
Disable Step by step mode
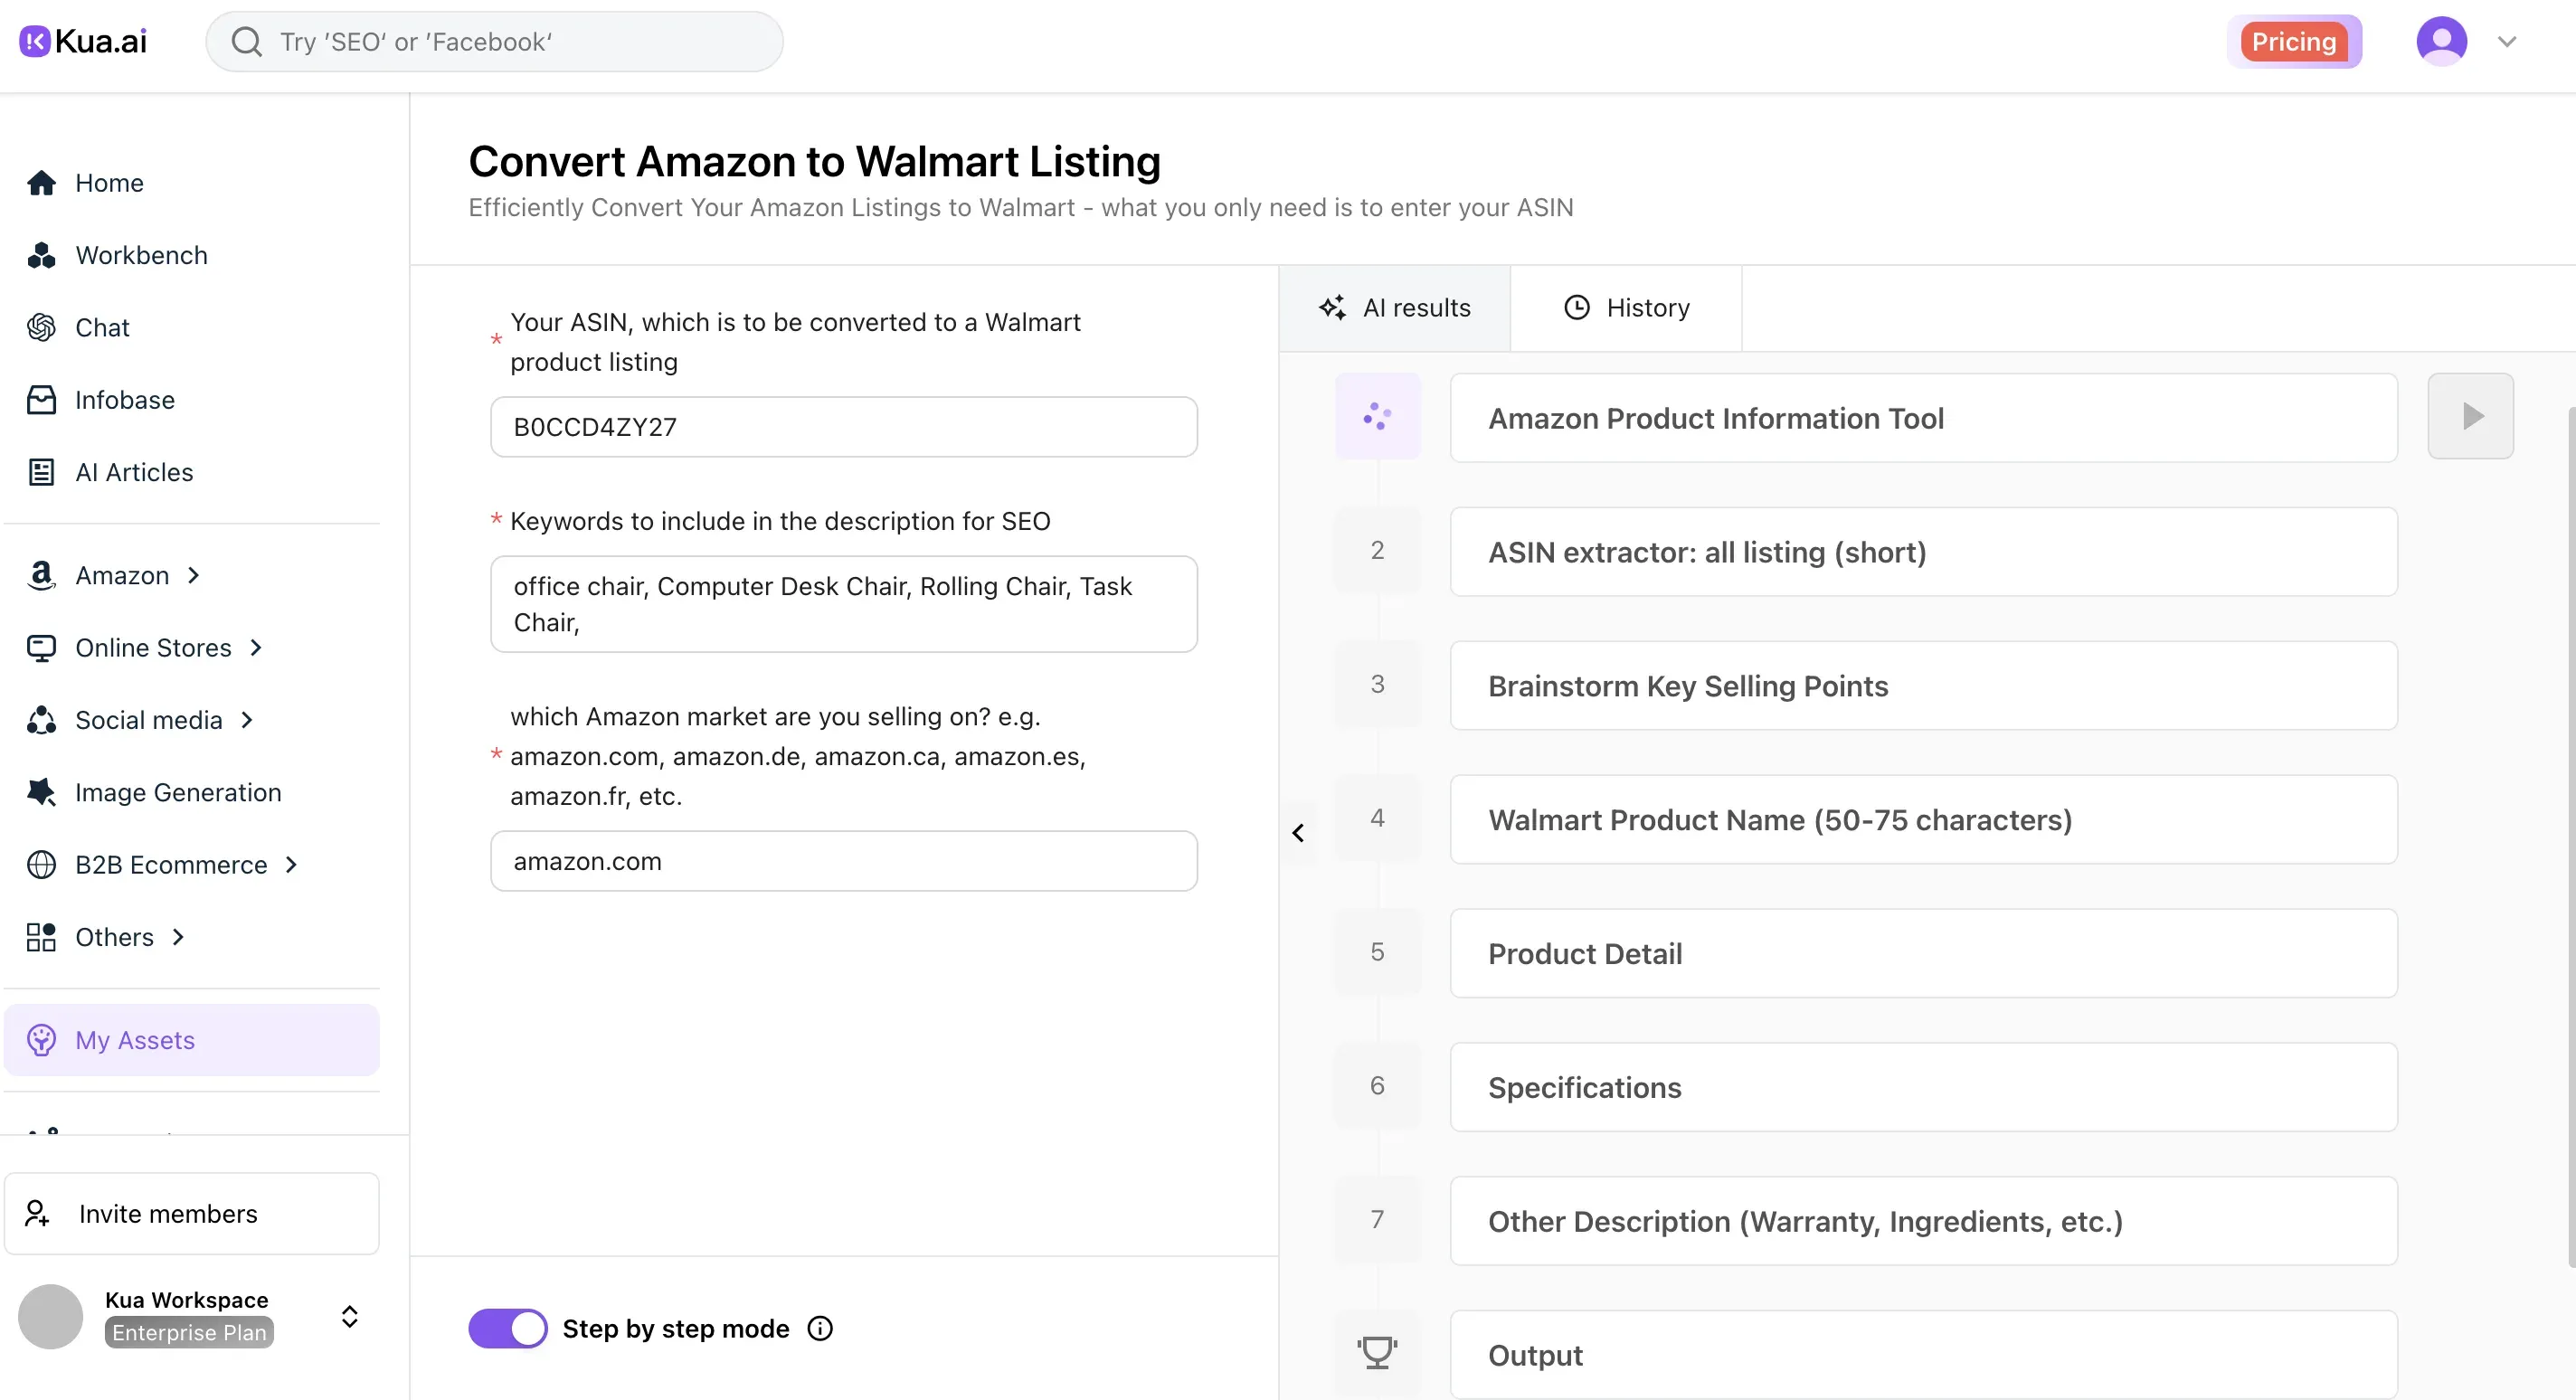coord(507,1328)
